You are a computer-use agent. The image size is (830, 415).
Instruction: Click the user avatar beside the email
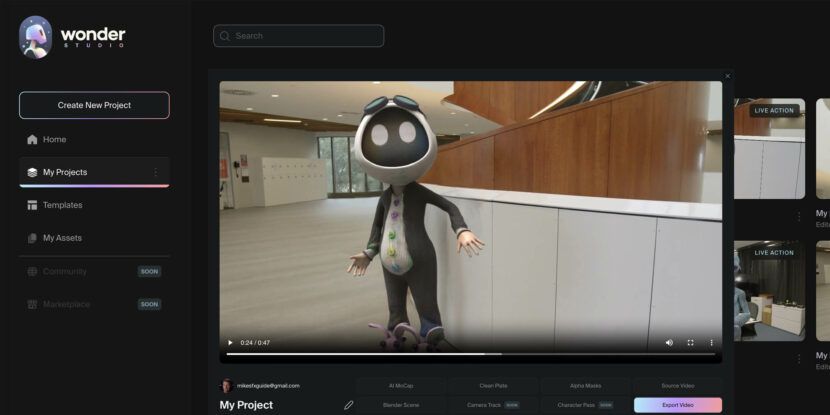(x=227, y=385)
